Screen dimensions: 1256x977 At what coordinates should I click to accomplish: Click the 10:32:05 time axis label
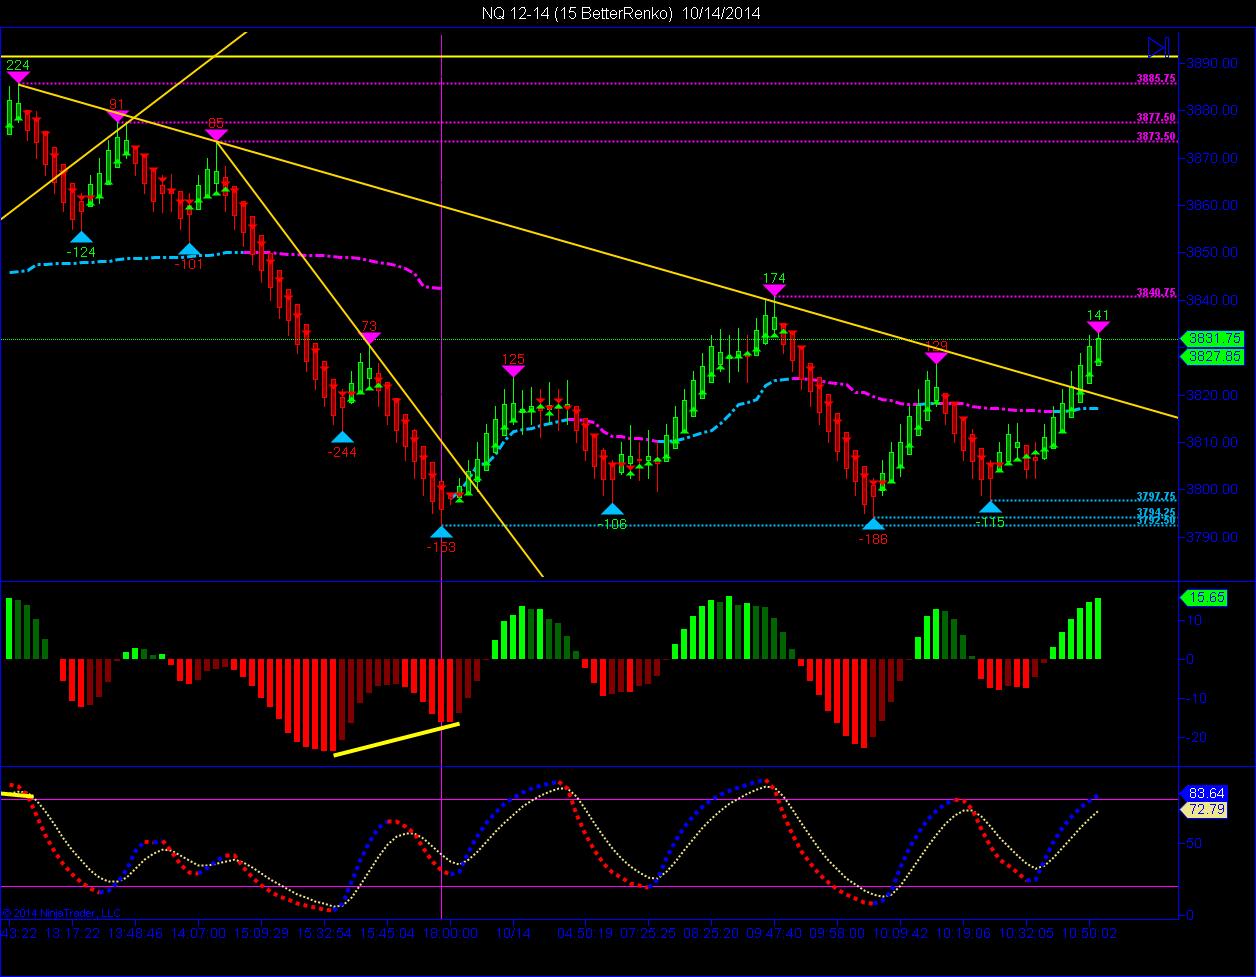[1026, 932]
